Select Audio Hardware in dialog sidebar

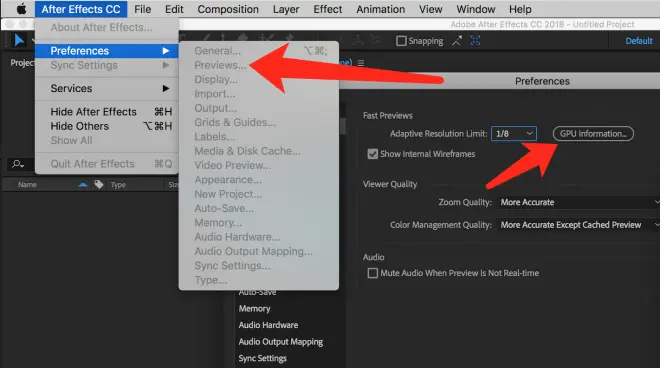[268, 325]
